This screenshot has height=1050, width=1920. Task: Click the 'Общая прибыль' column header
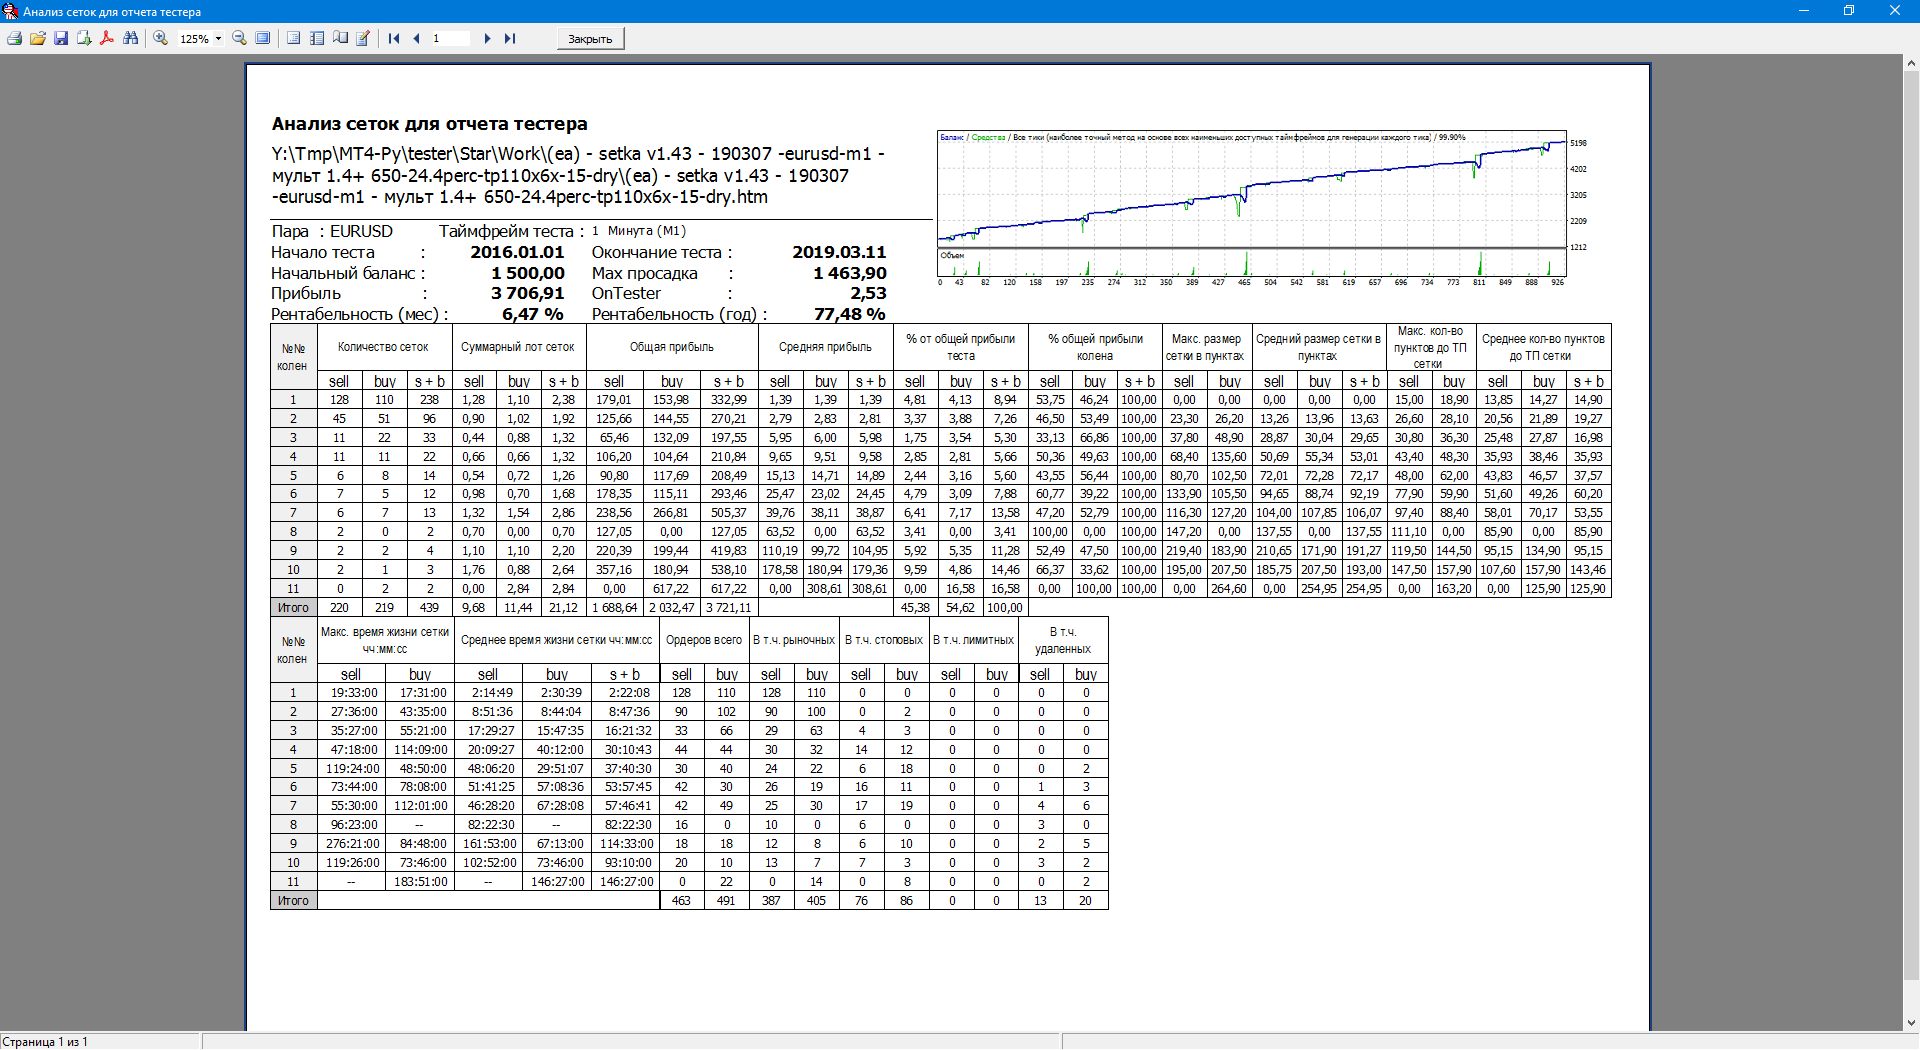tap(672, 347)
